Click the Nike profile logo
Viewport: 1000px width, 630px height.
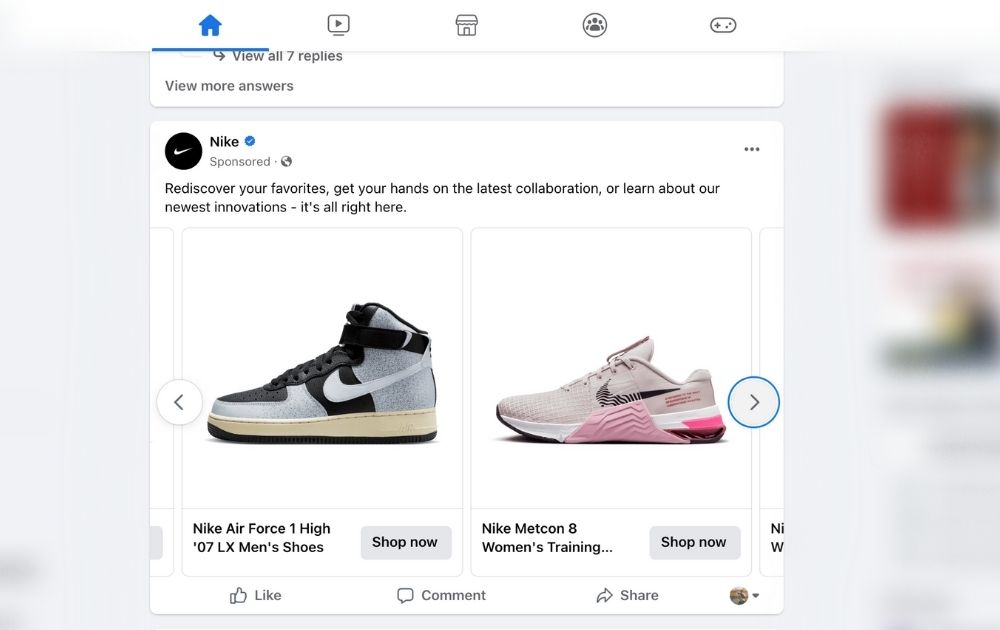(183, 151)
